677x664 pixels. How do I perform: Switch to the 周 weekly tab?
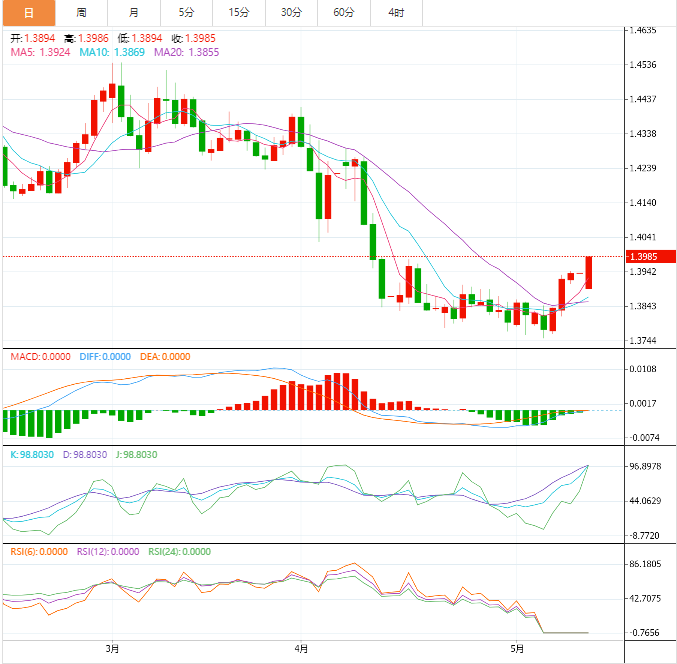point(81,13)
